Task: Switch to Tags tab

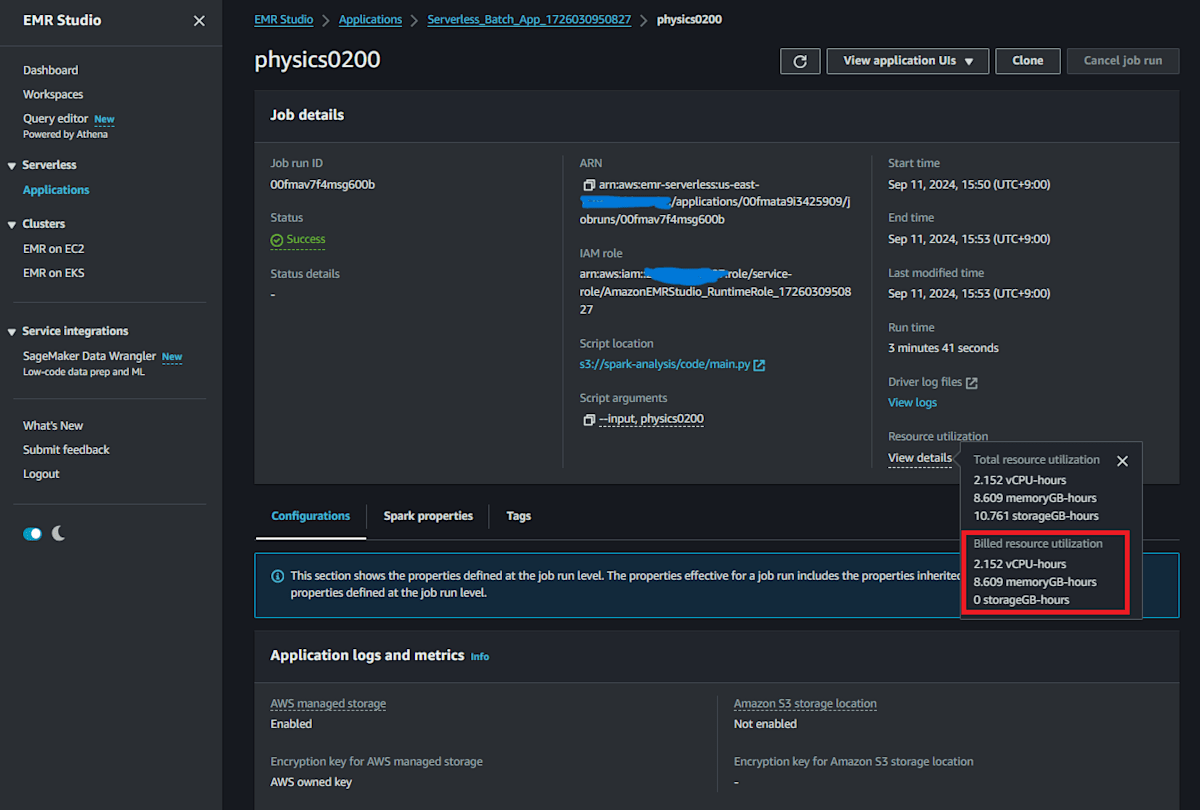Action: [x=518, y=516]
